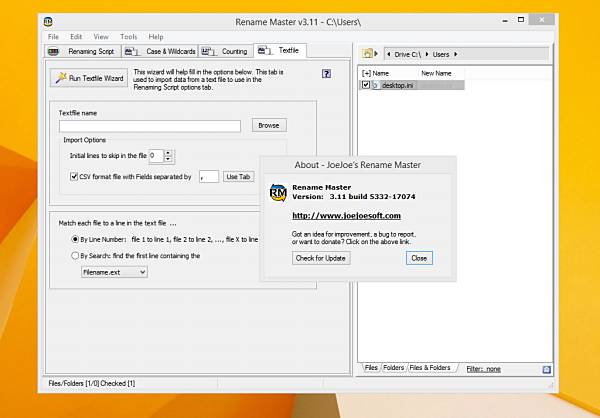The image size is (600, 418).
Task: Decrease initial lines to skip value
Action: [169, 159]
